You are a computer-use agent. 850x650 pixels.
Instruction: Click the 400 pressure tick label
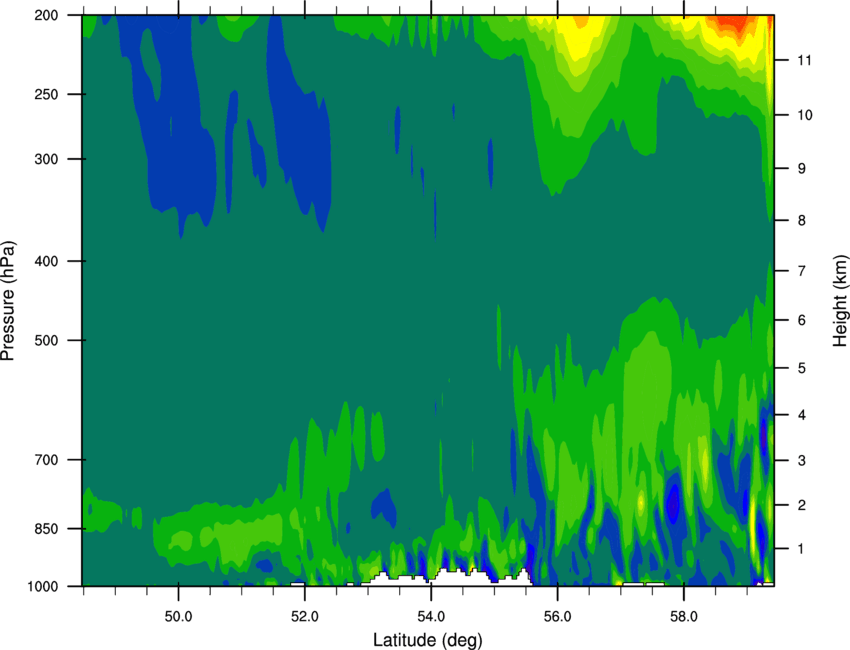coord(47,261)
